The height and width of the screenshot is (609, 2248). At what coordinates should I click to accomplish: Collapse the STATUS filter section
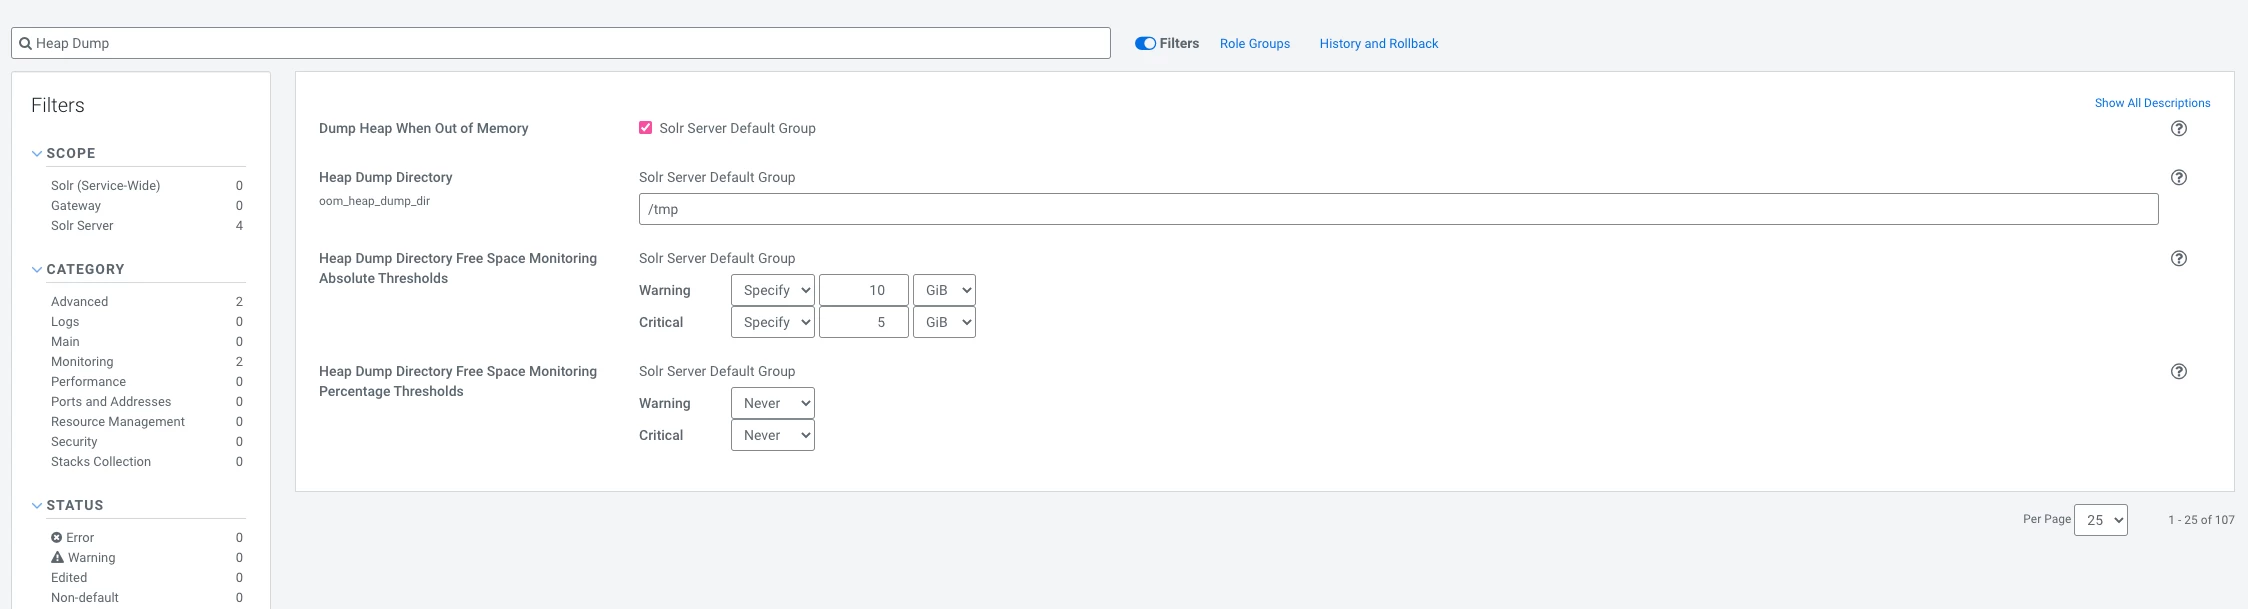tap(37, 505)
